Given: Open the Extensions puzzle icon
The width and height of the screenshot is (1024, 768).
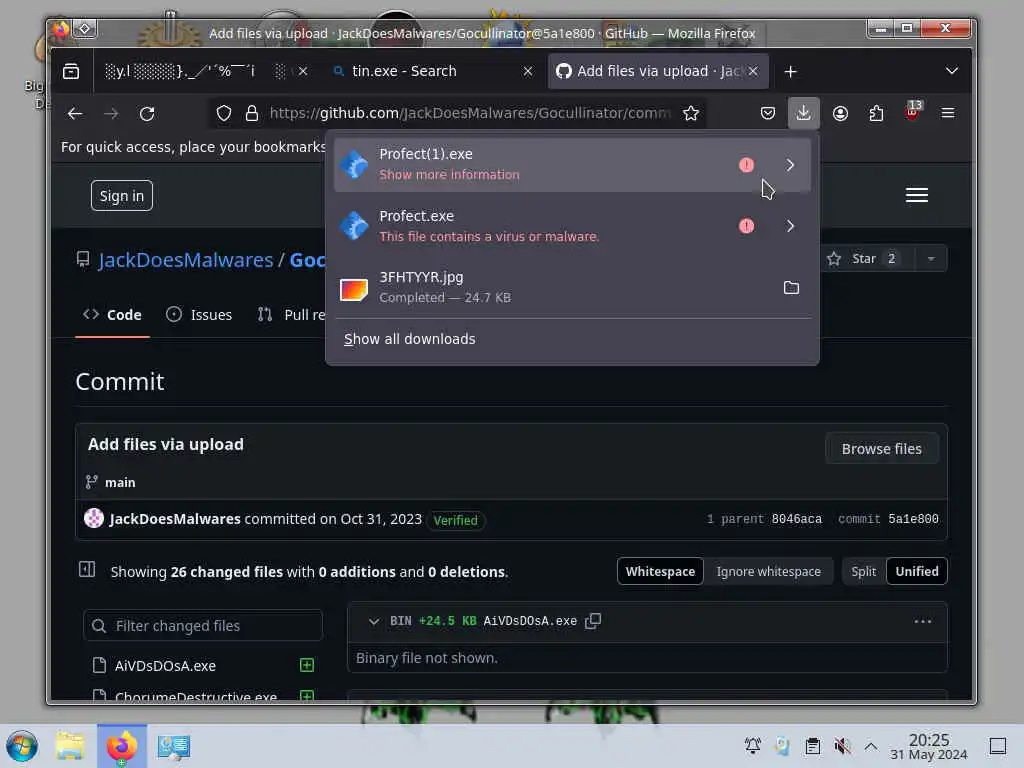Looking at the screenshot, I should [876, 114].
